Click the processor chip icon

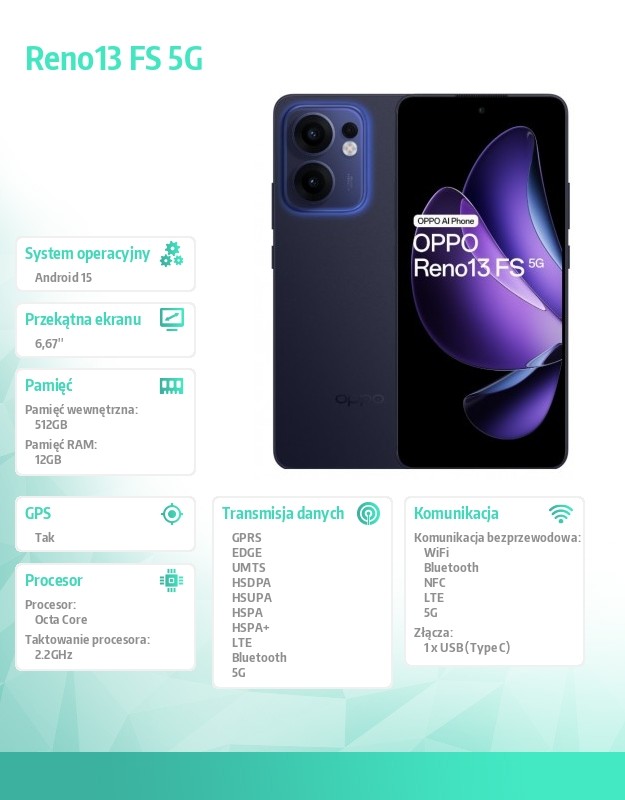point(171,580)
